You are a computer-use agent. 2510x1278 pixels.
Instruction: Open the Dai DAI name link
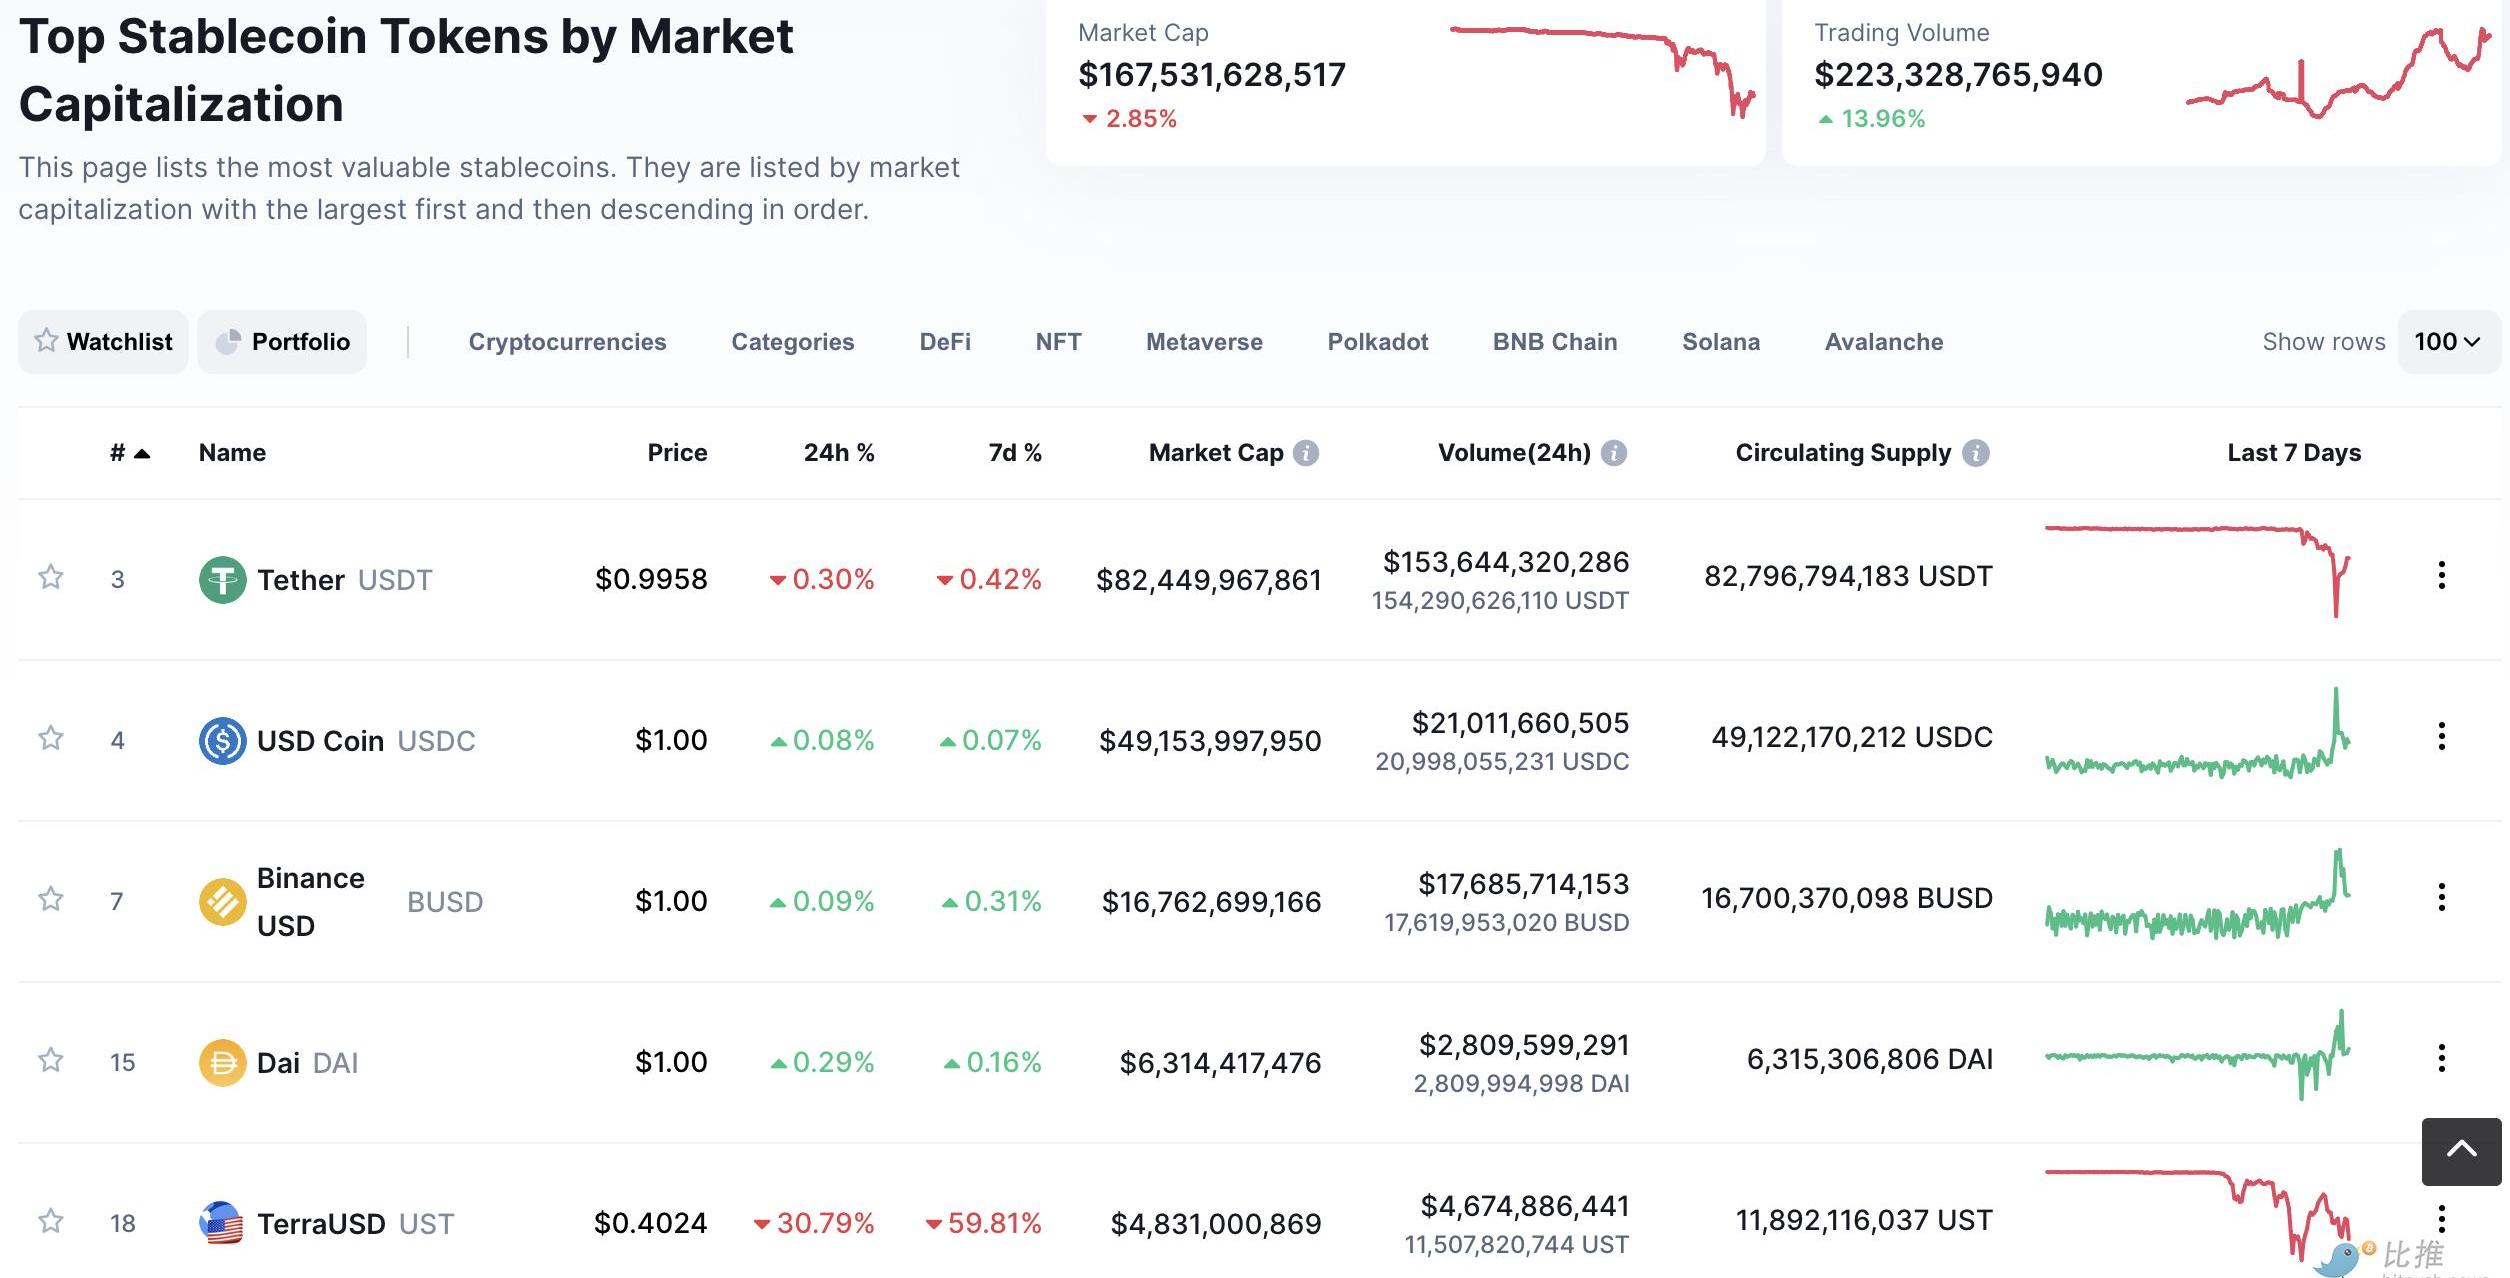pyautogui.click(x=307, y=1063)
